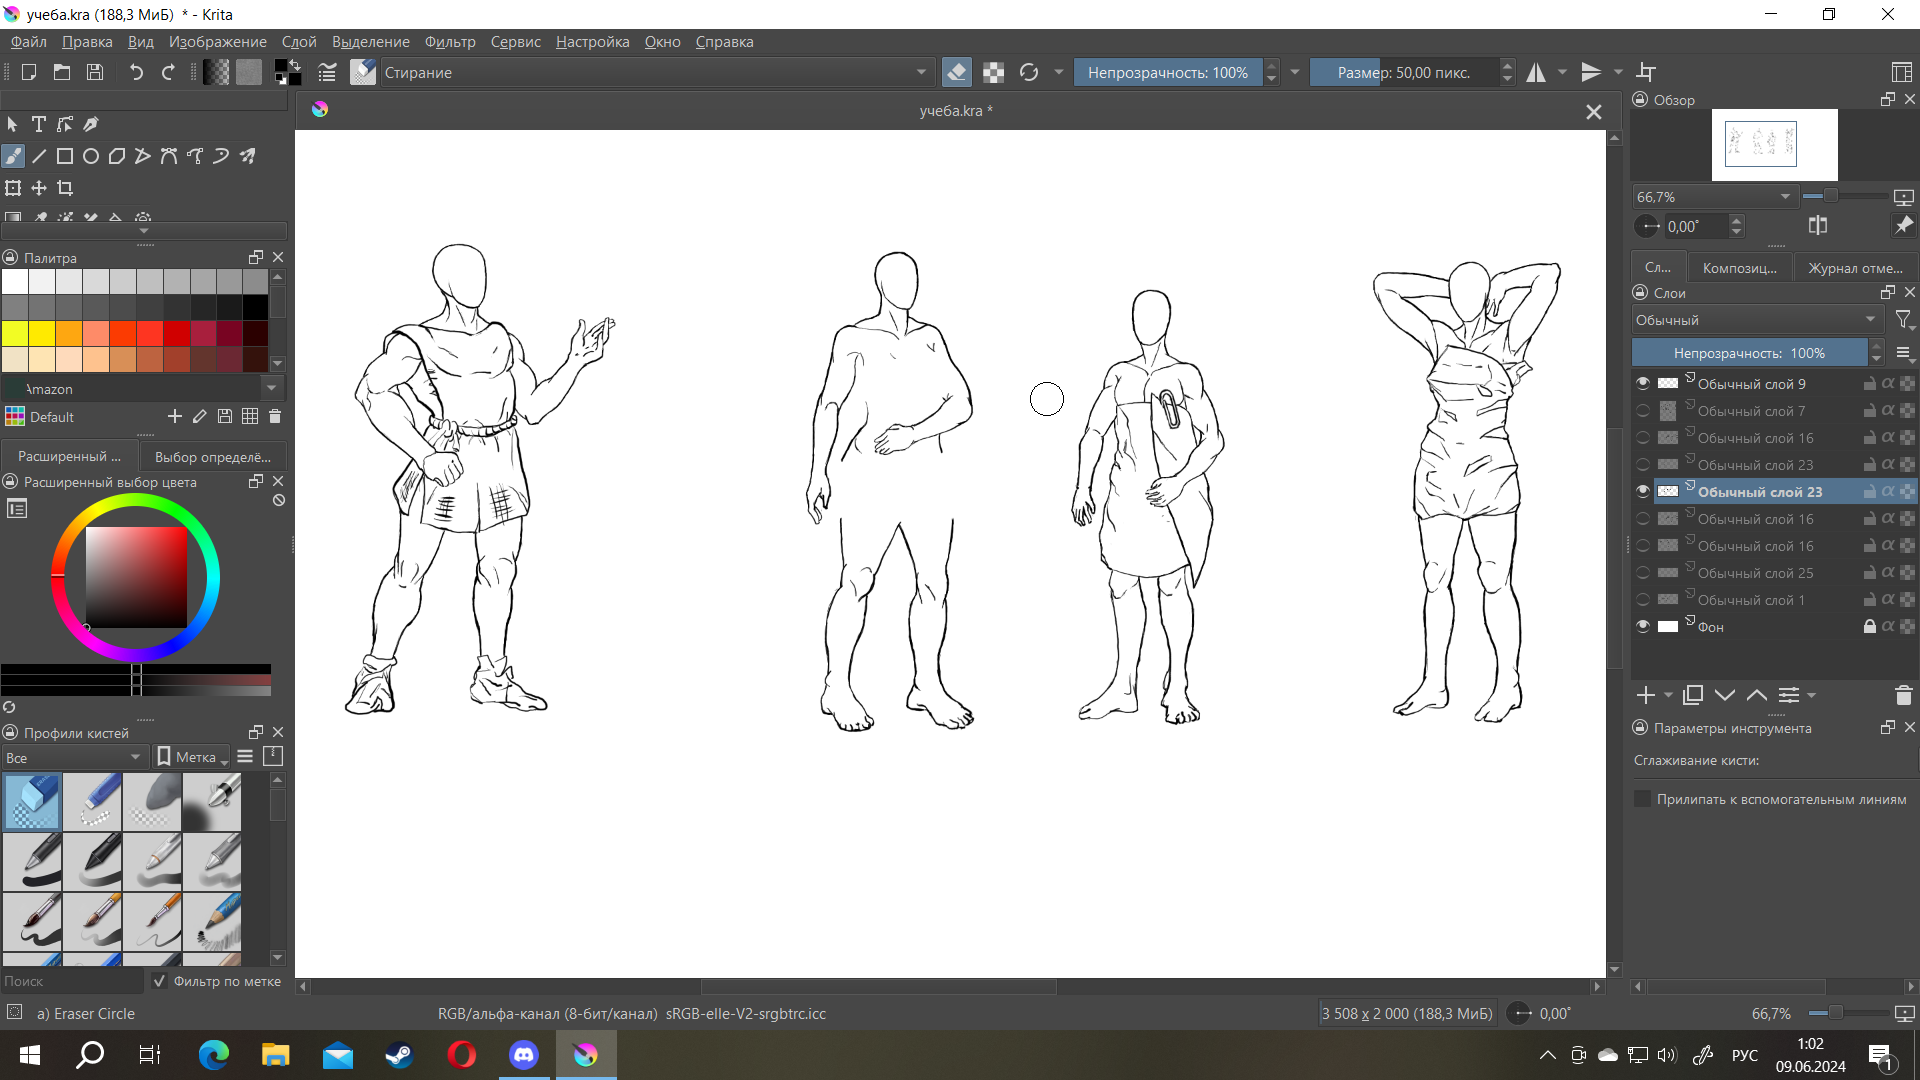Select the Ellipse tool
Viewport: 1920px width, 1080px height.
click(x=91, y=156)
